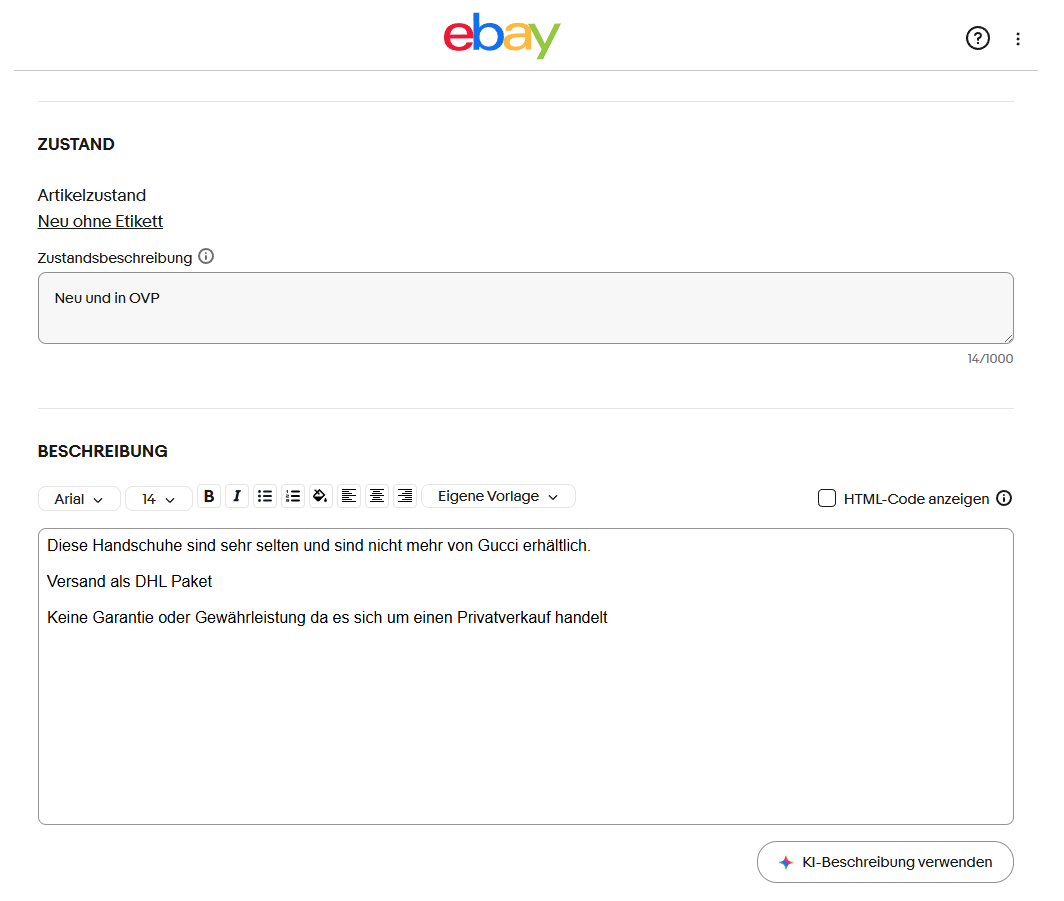1064x901 pixels.
Task: Center align the description text
Action: coord(377,497)
